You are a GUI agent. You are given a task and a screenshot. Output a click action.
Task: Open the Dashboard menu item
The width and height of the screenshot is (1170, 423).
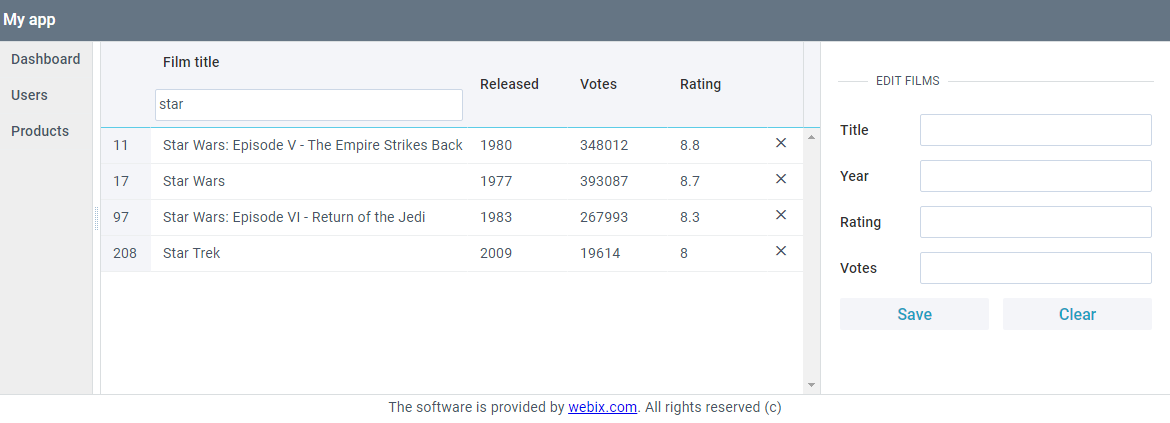tap(46, 59)
